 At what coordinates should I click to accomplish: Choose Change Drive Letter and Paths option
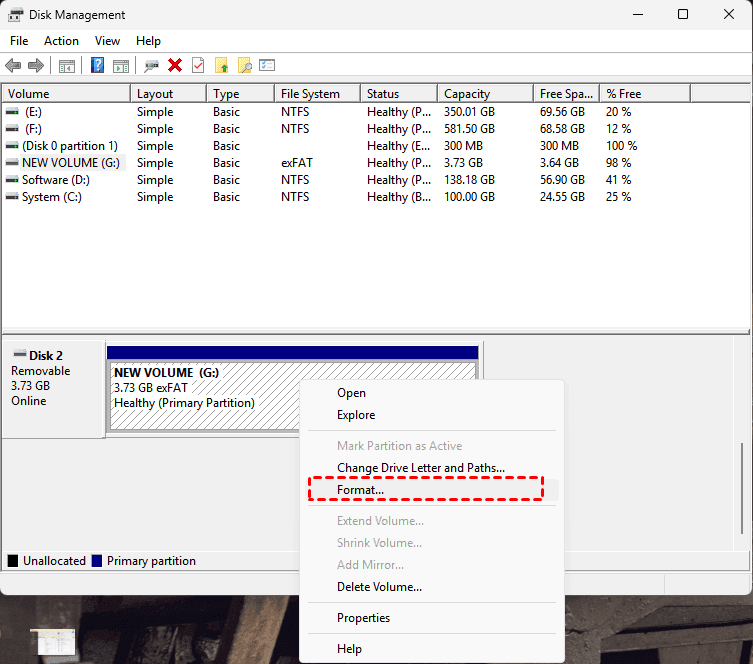pos(420,468)
